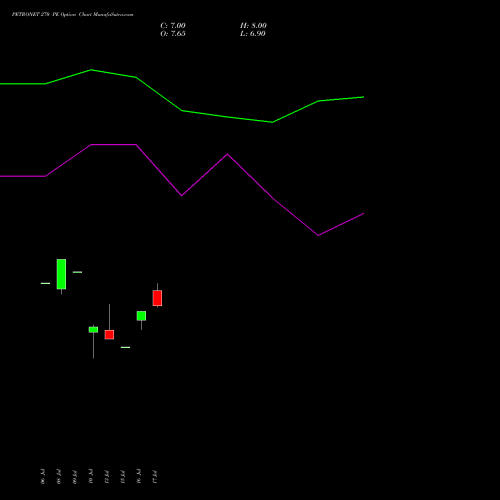Click the PETRONET PE Options chart title
The height and width of the screenshot is (500, 500).
coord(72,15)
